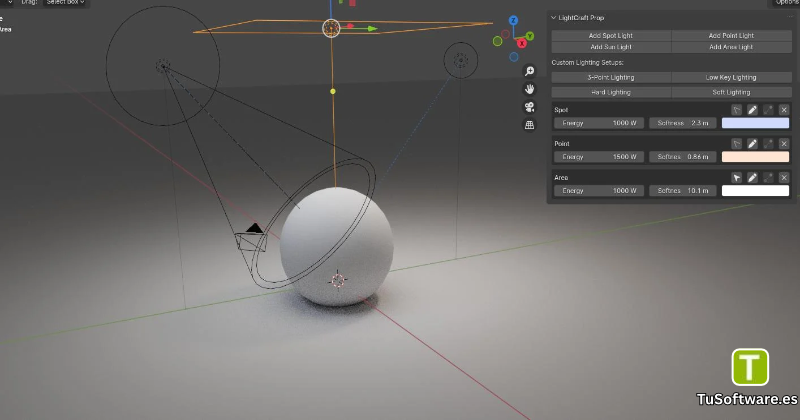Select the Spot light via cursor icon
Image resolution: width=800 pixels, height=420 pixels.
[x=736, y=110]
